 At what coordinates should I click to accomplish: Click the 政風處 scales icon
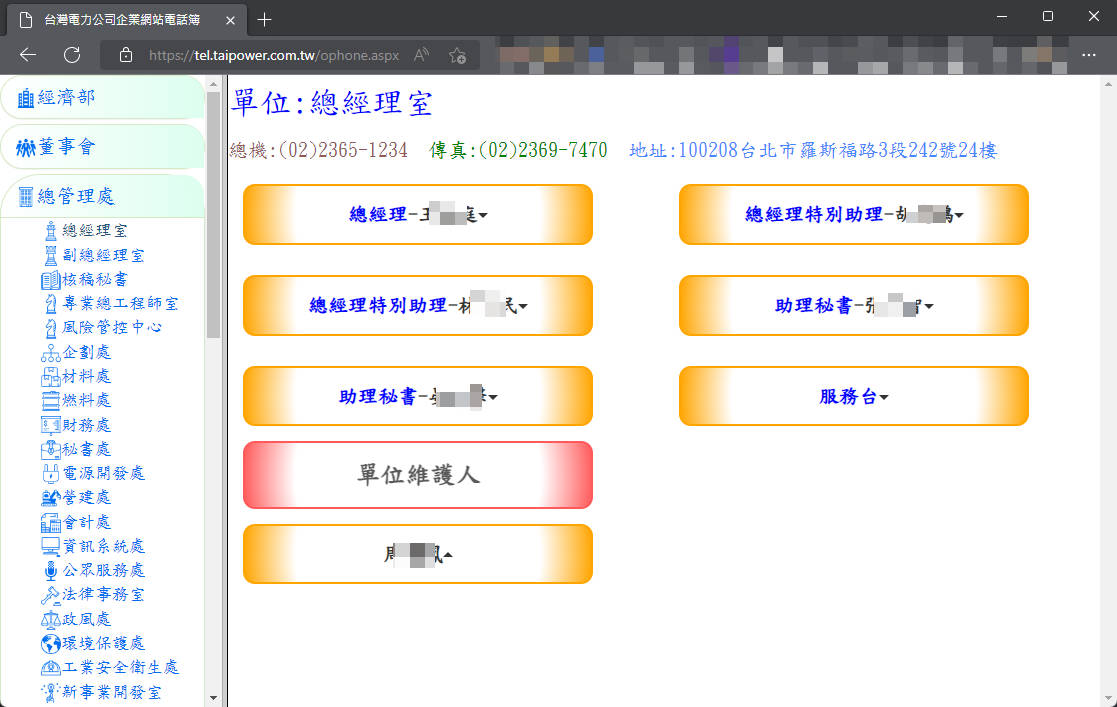(51, 619)
